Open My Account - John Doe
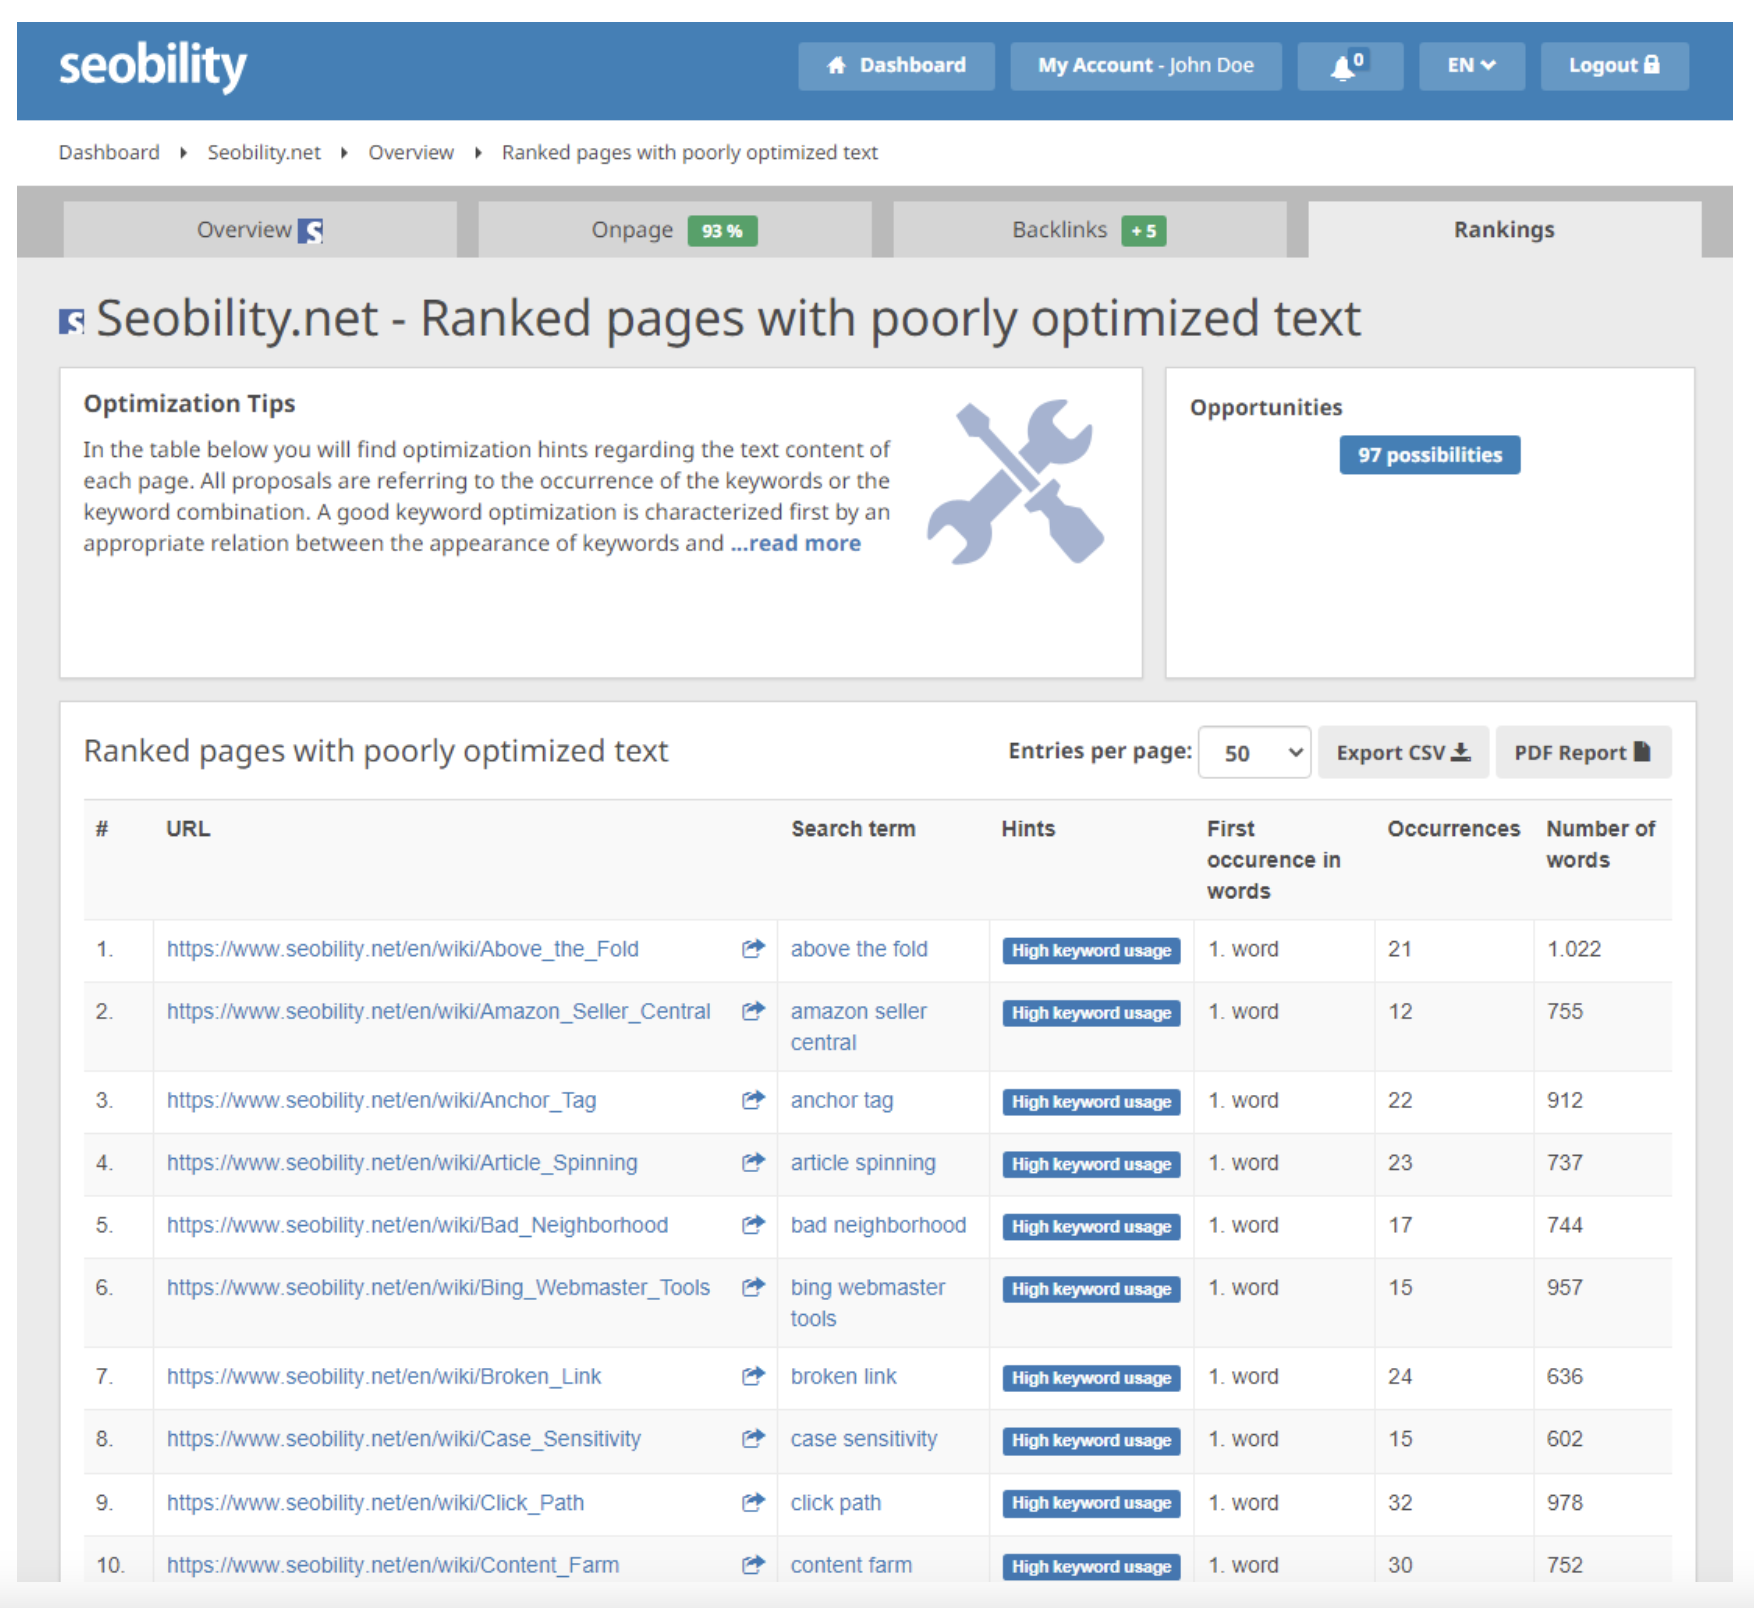The image size is (1754, 1608). tap(1146, 66)
